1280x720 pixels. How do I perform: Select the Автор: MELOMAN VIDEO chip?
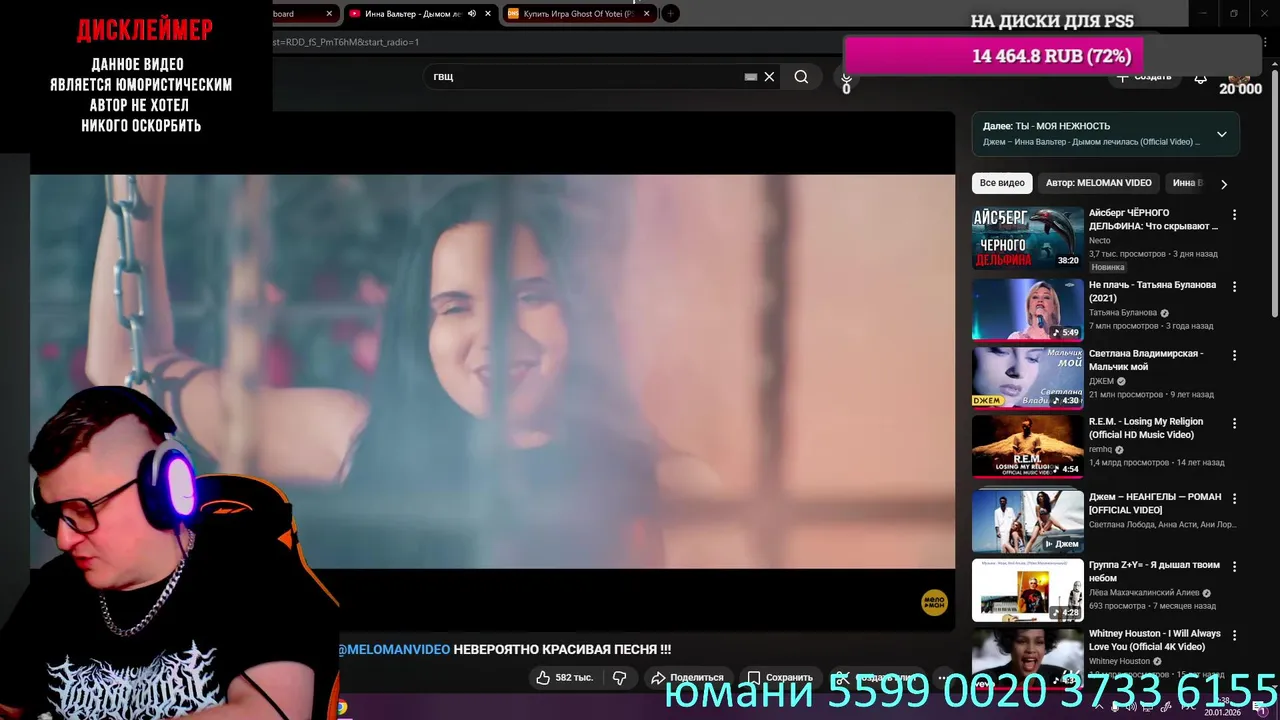click(1098, 183)
